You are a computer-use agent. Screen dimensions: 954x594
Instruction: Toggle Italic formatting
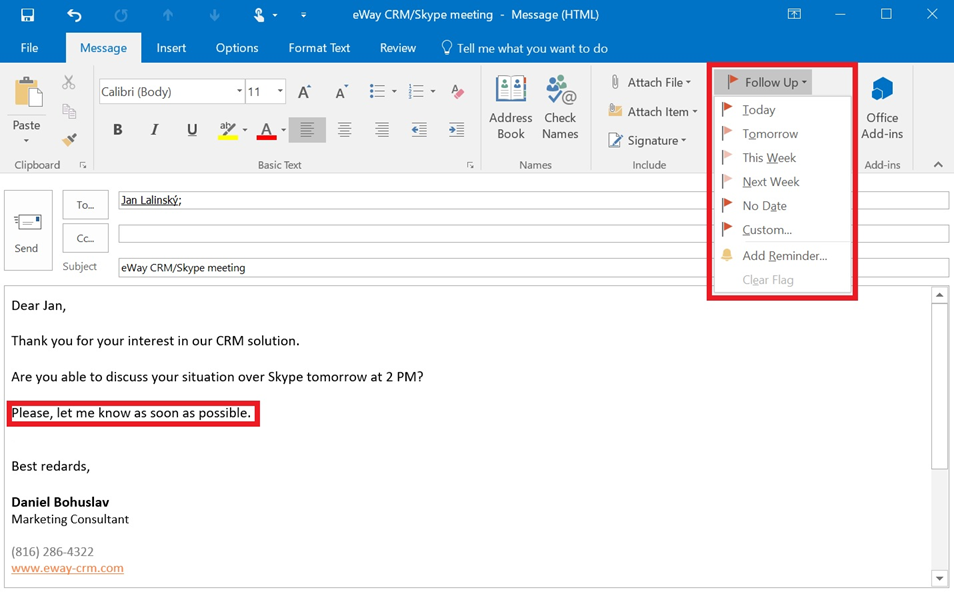(x=154, y=130)
